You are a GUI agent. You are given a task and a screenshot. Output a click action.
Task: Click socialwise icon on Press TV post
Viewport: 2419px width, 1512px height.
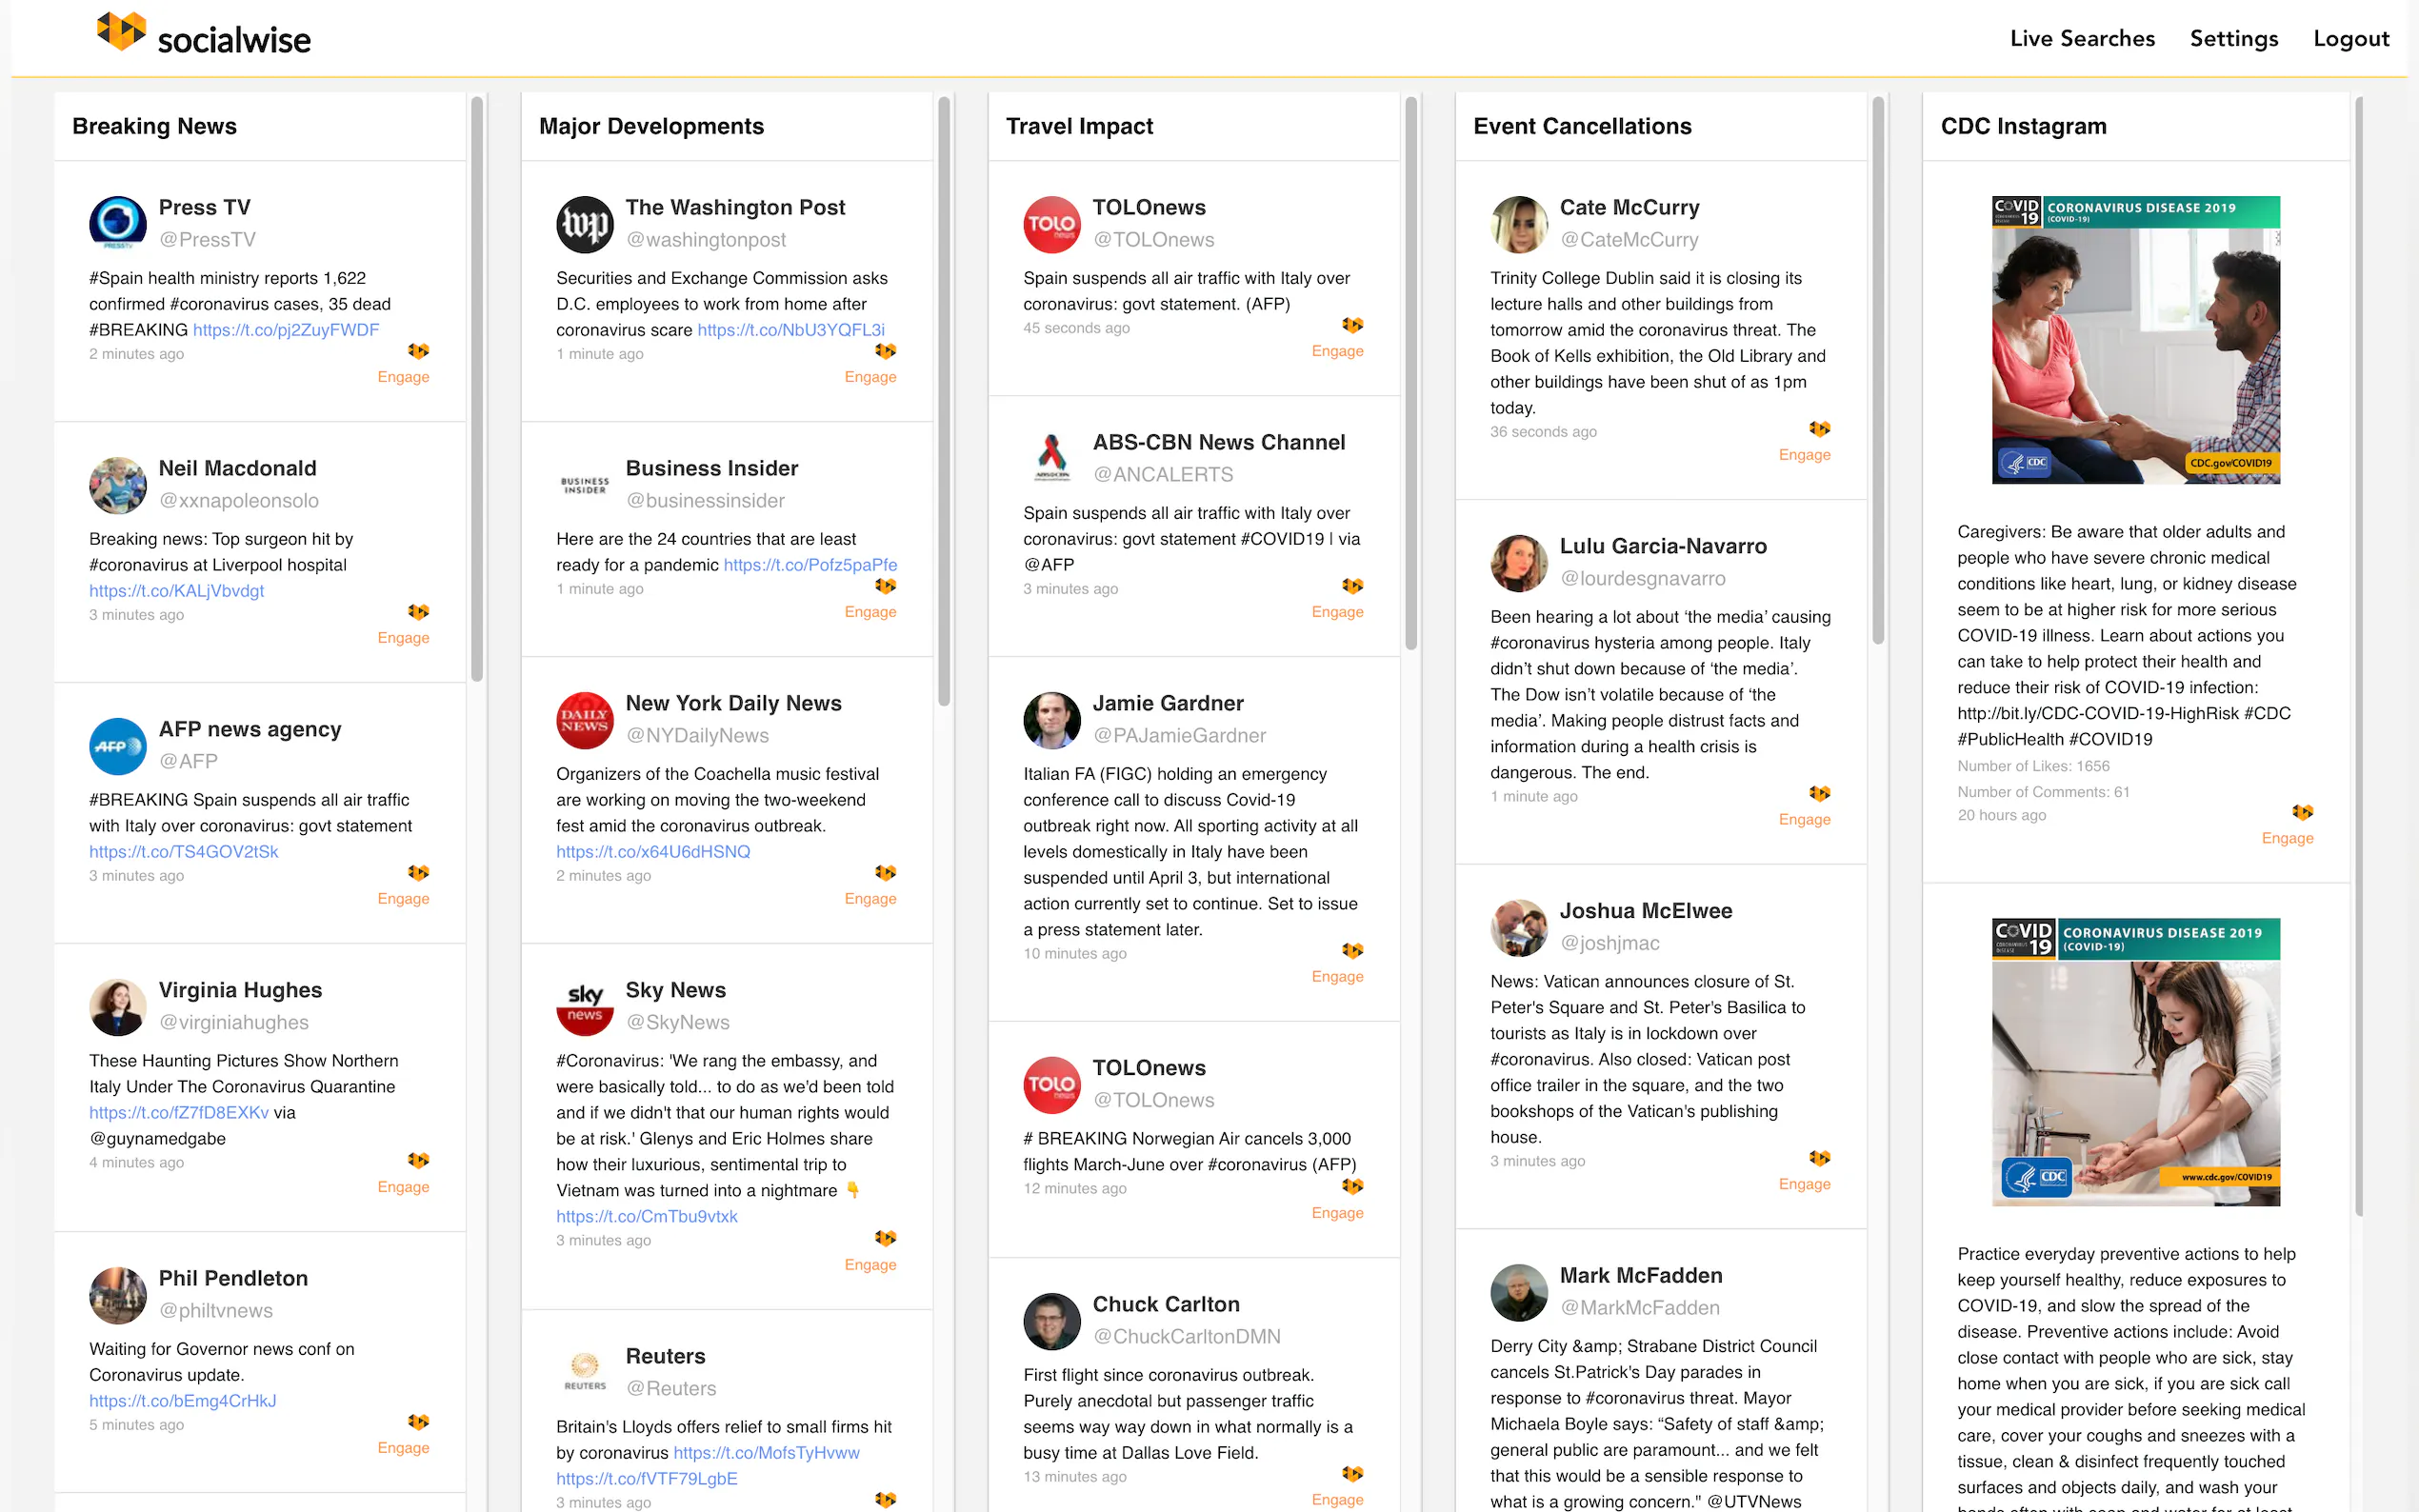[418, 351]
